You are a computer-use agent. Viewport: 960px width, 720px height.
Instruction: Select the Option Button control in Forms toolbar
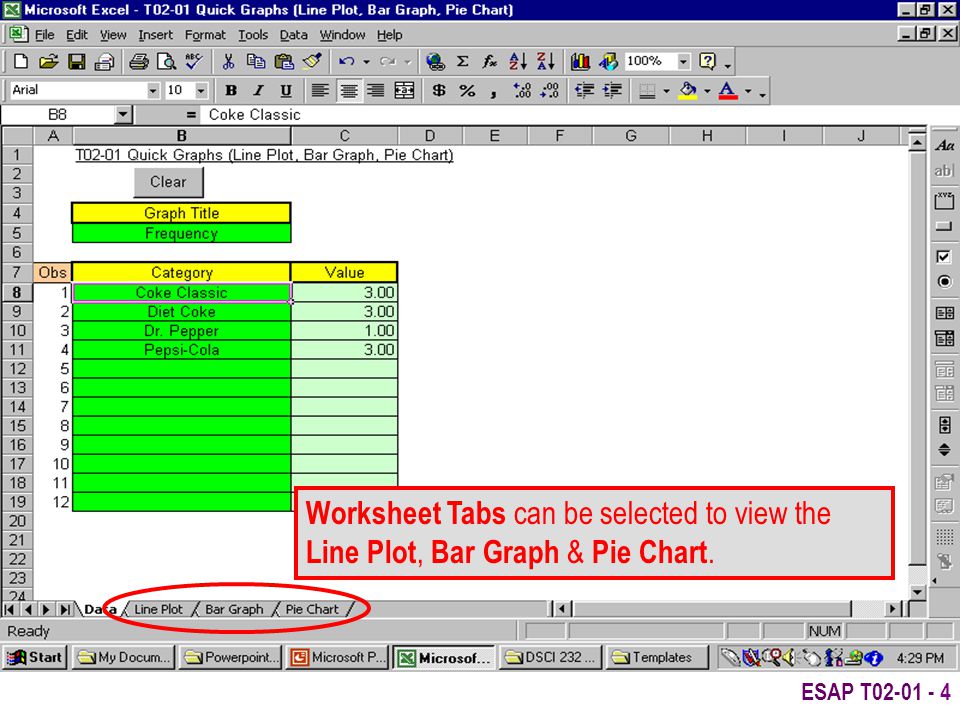(943, 282)
